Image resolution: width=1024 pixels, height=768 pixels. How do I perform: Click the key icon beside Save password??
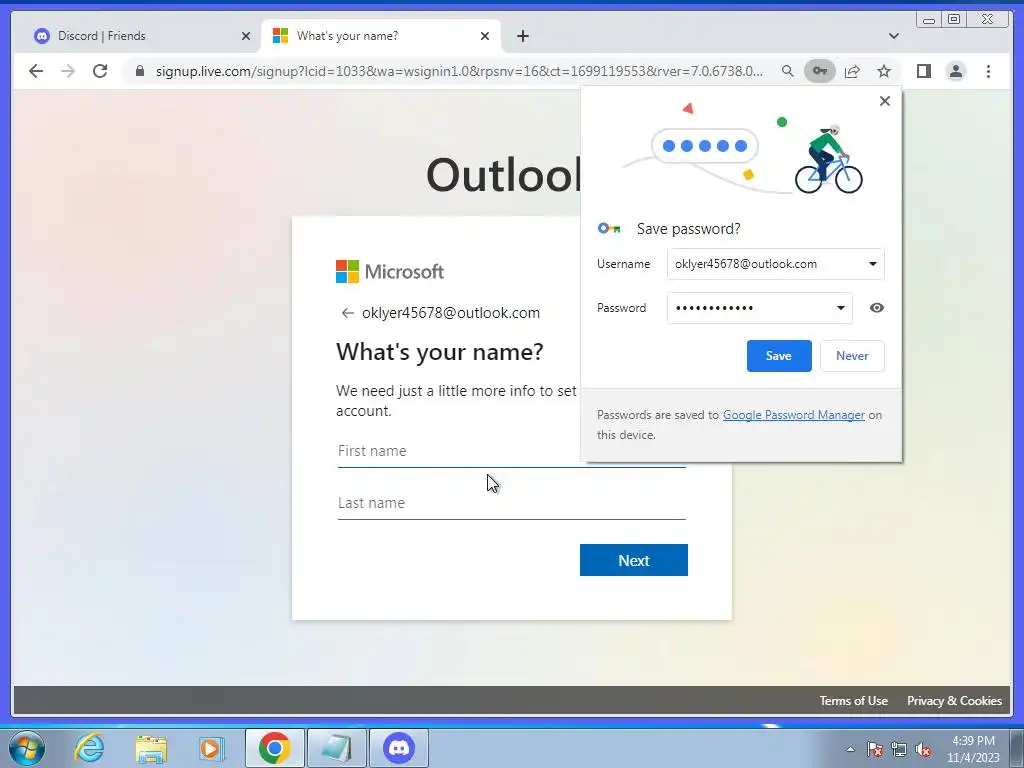609,229
